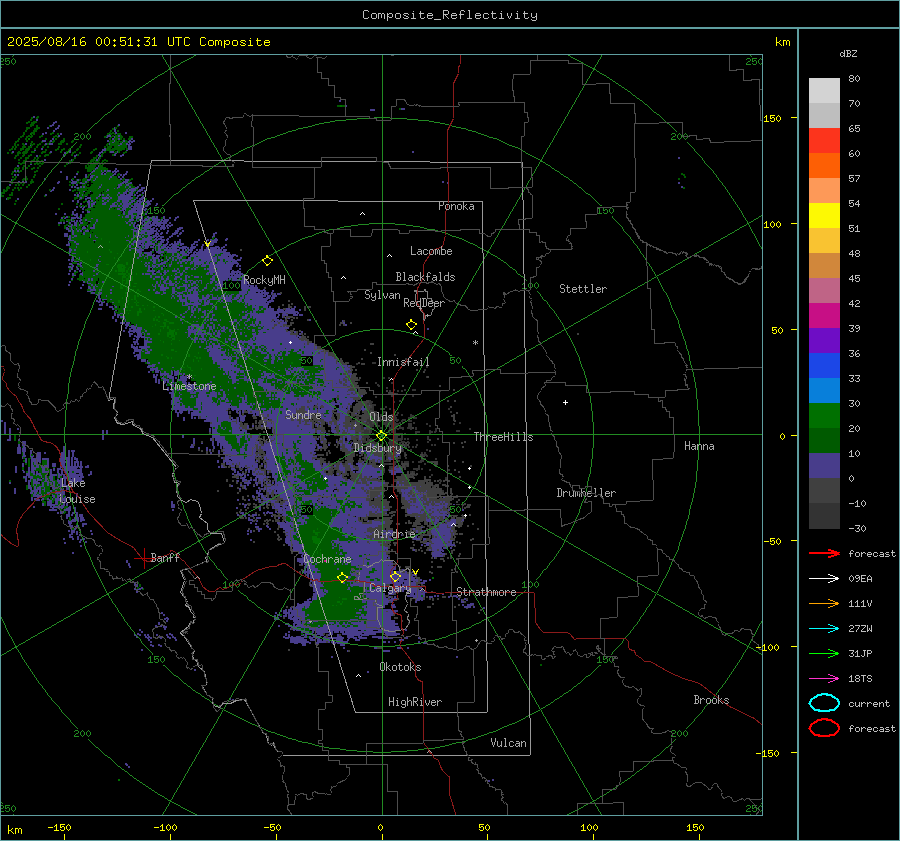Click the Drumheller city label

coord(586,493)
